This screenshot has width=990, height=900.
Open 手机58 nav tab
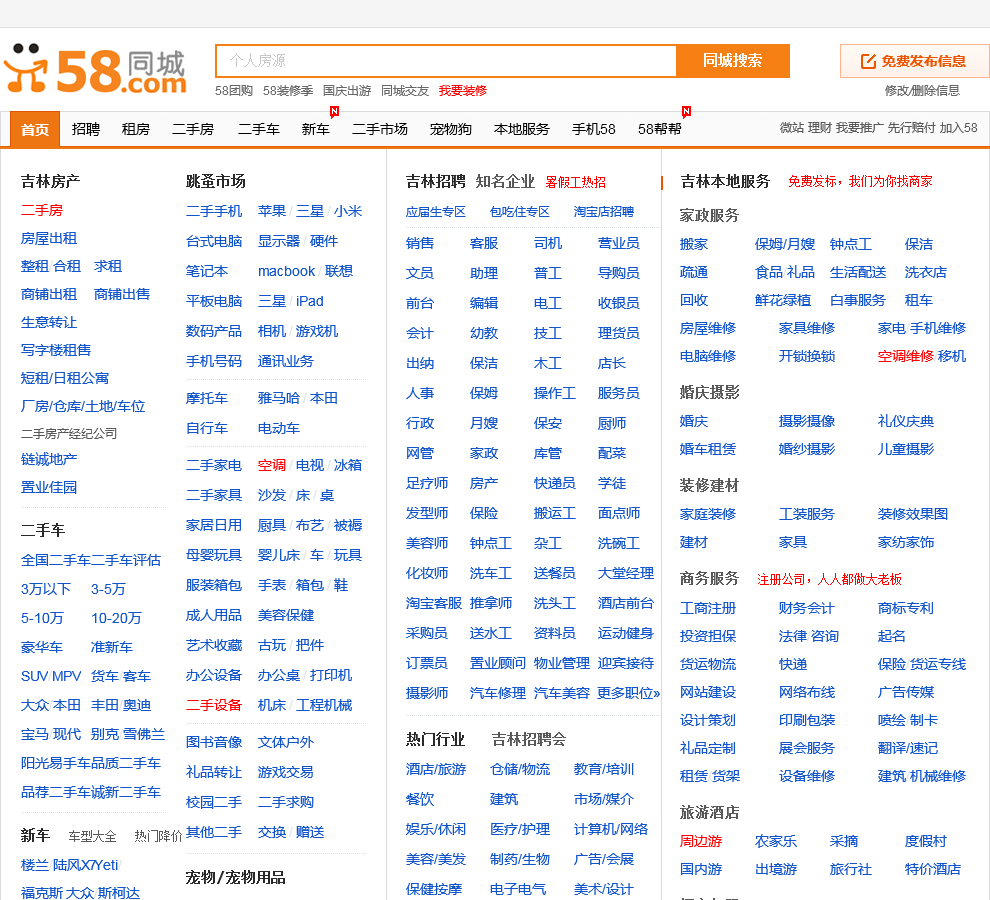(x=593, y=129)
